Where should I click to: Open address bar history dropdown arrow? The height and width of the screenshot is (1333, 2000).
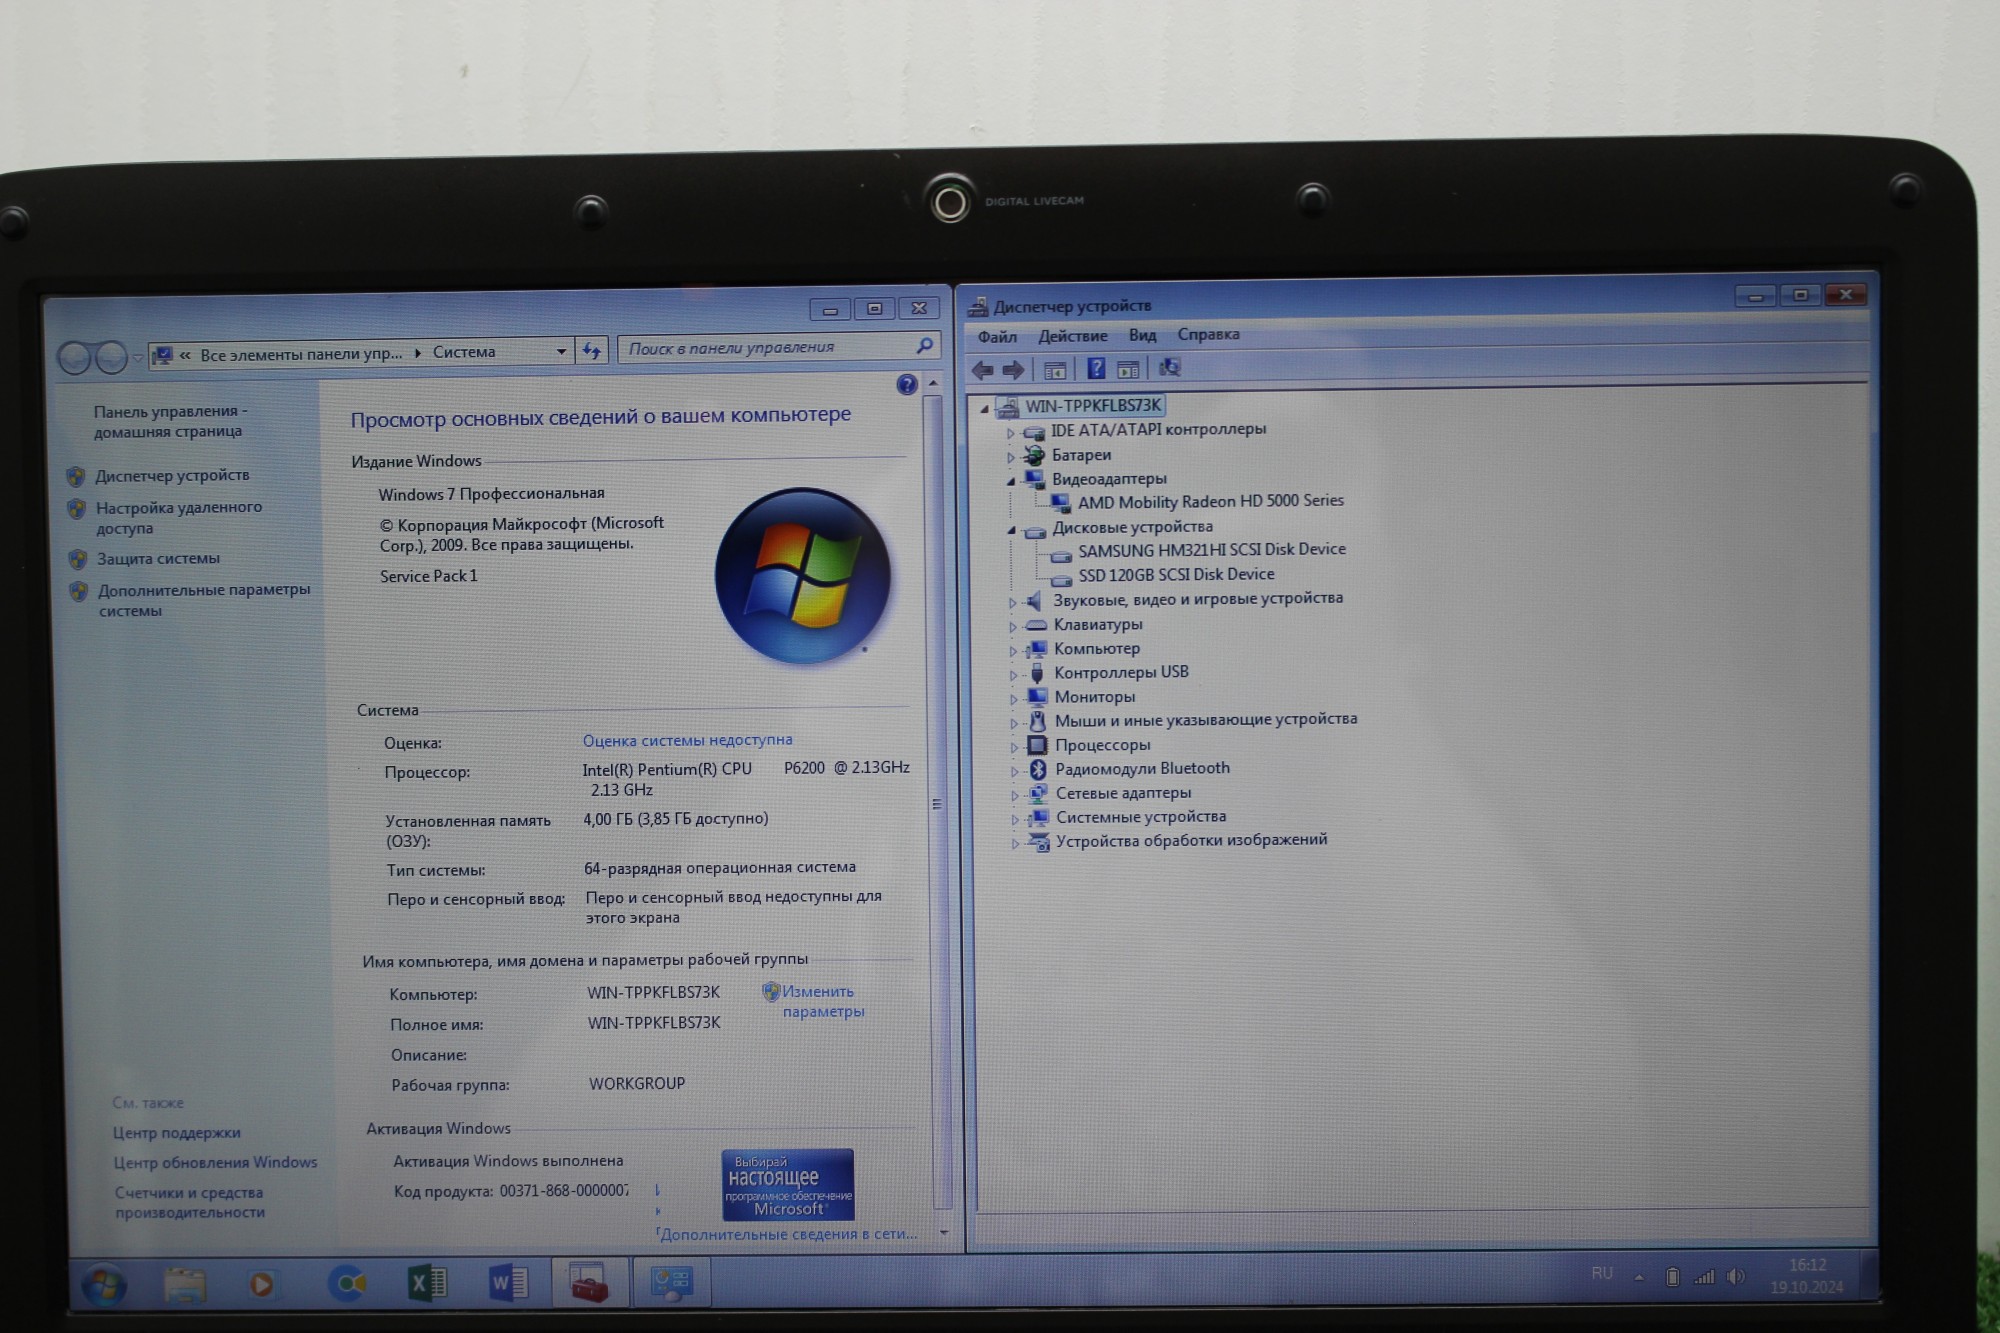[x=561, y=352]
